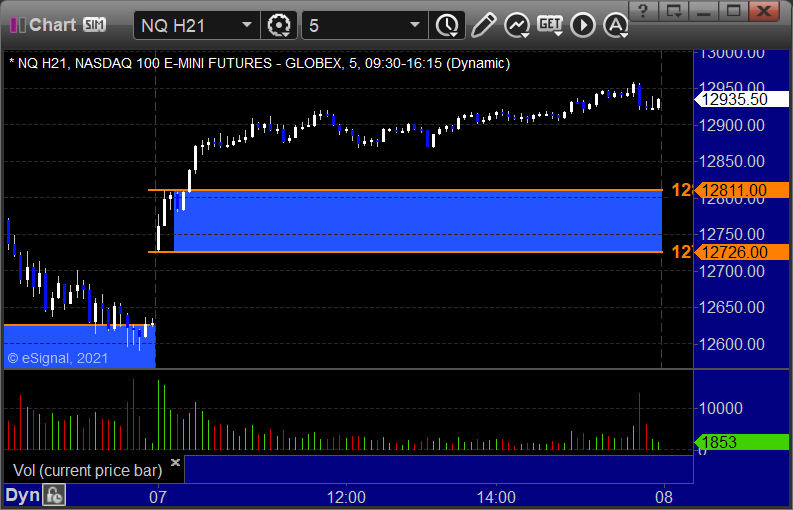Screen dimensions: 793x510
Task: Open the studies chart-line menu
Action: click(x=517, y=25)
